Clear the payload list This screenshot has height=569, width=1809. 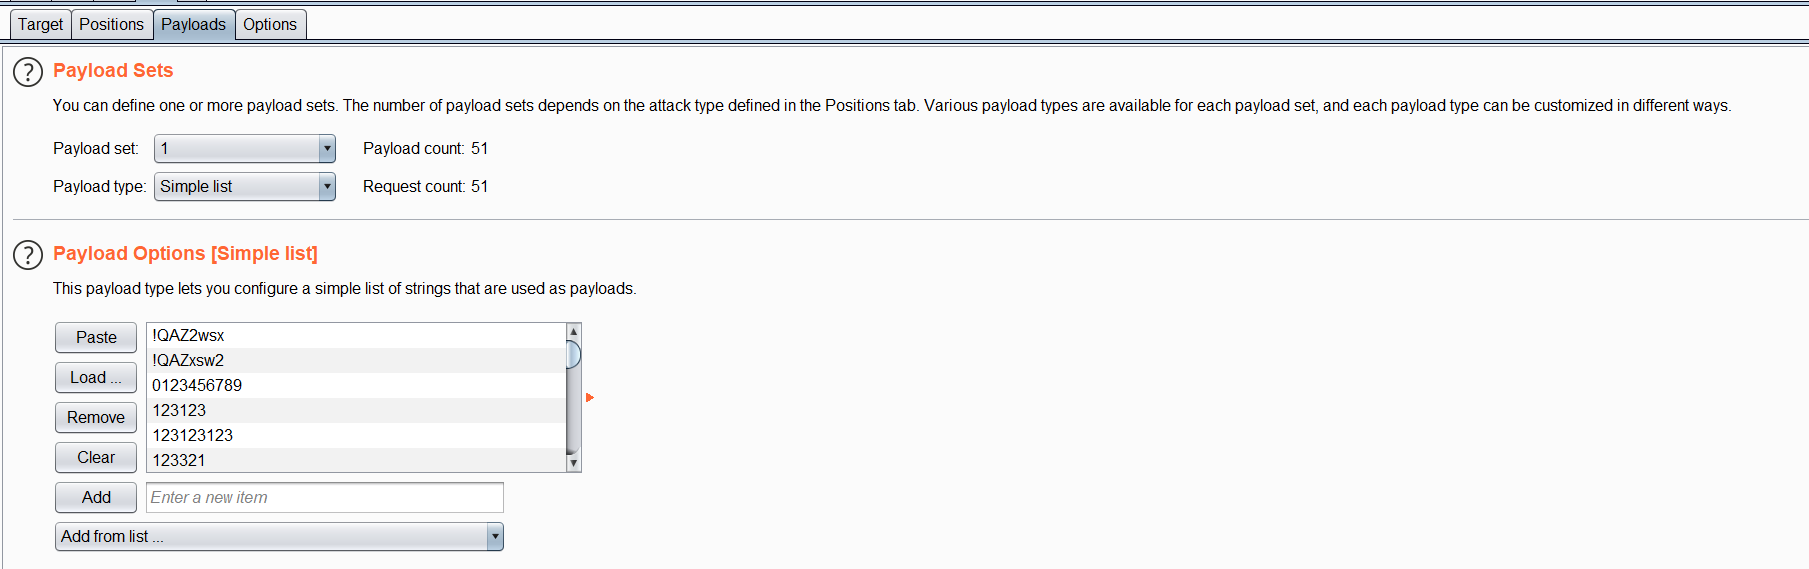[x=96, y=458]
